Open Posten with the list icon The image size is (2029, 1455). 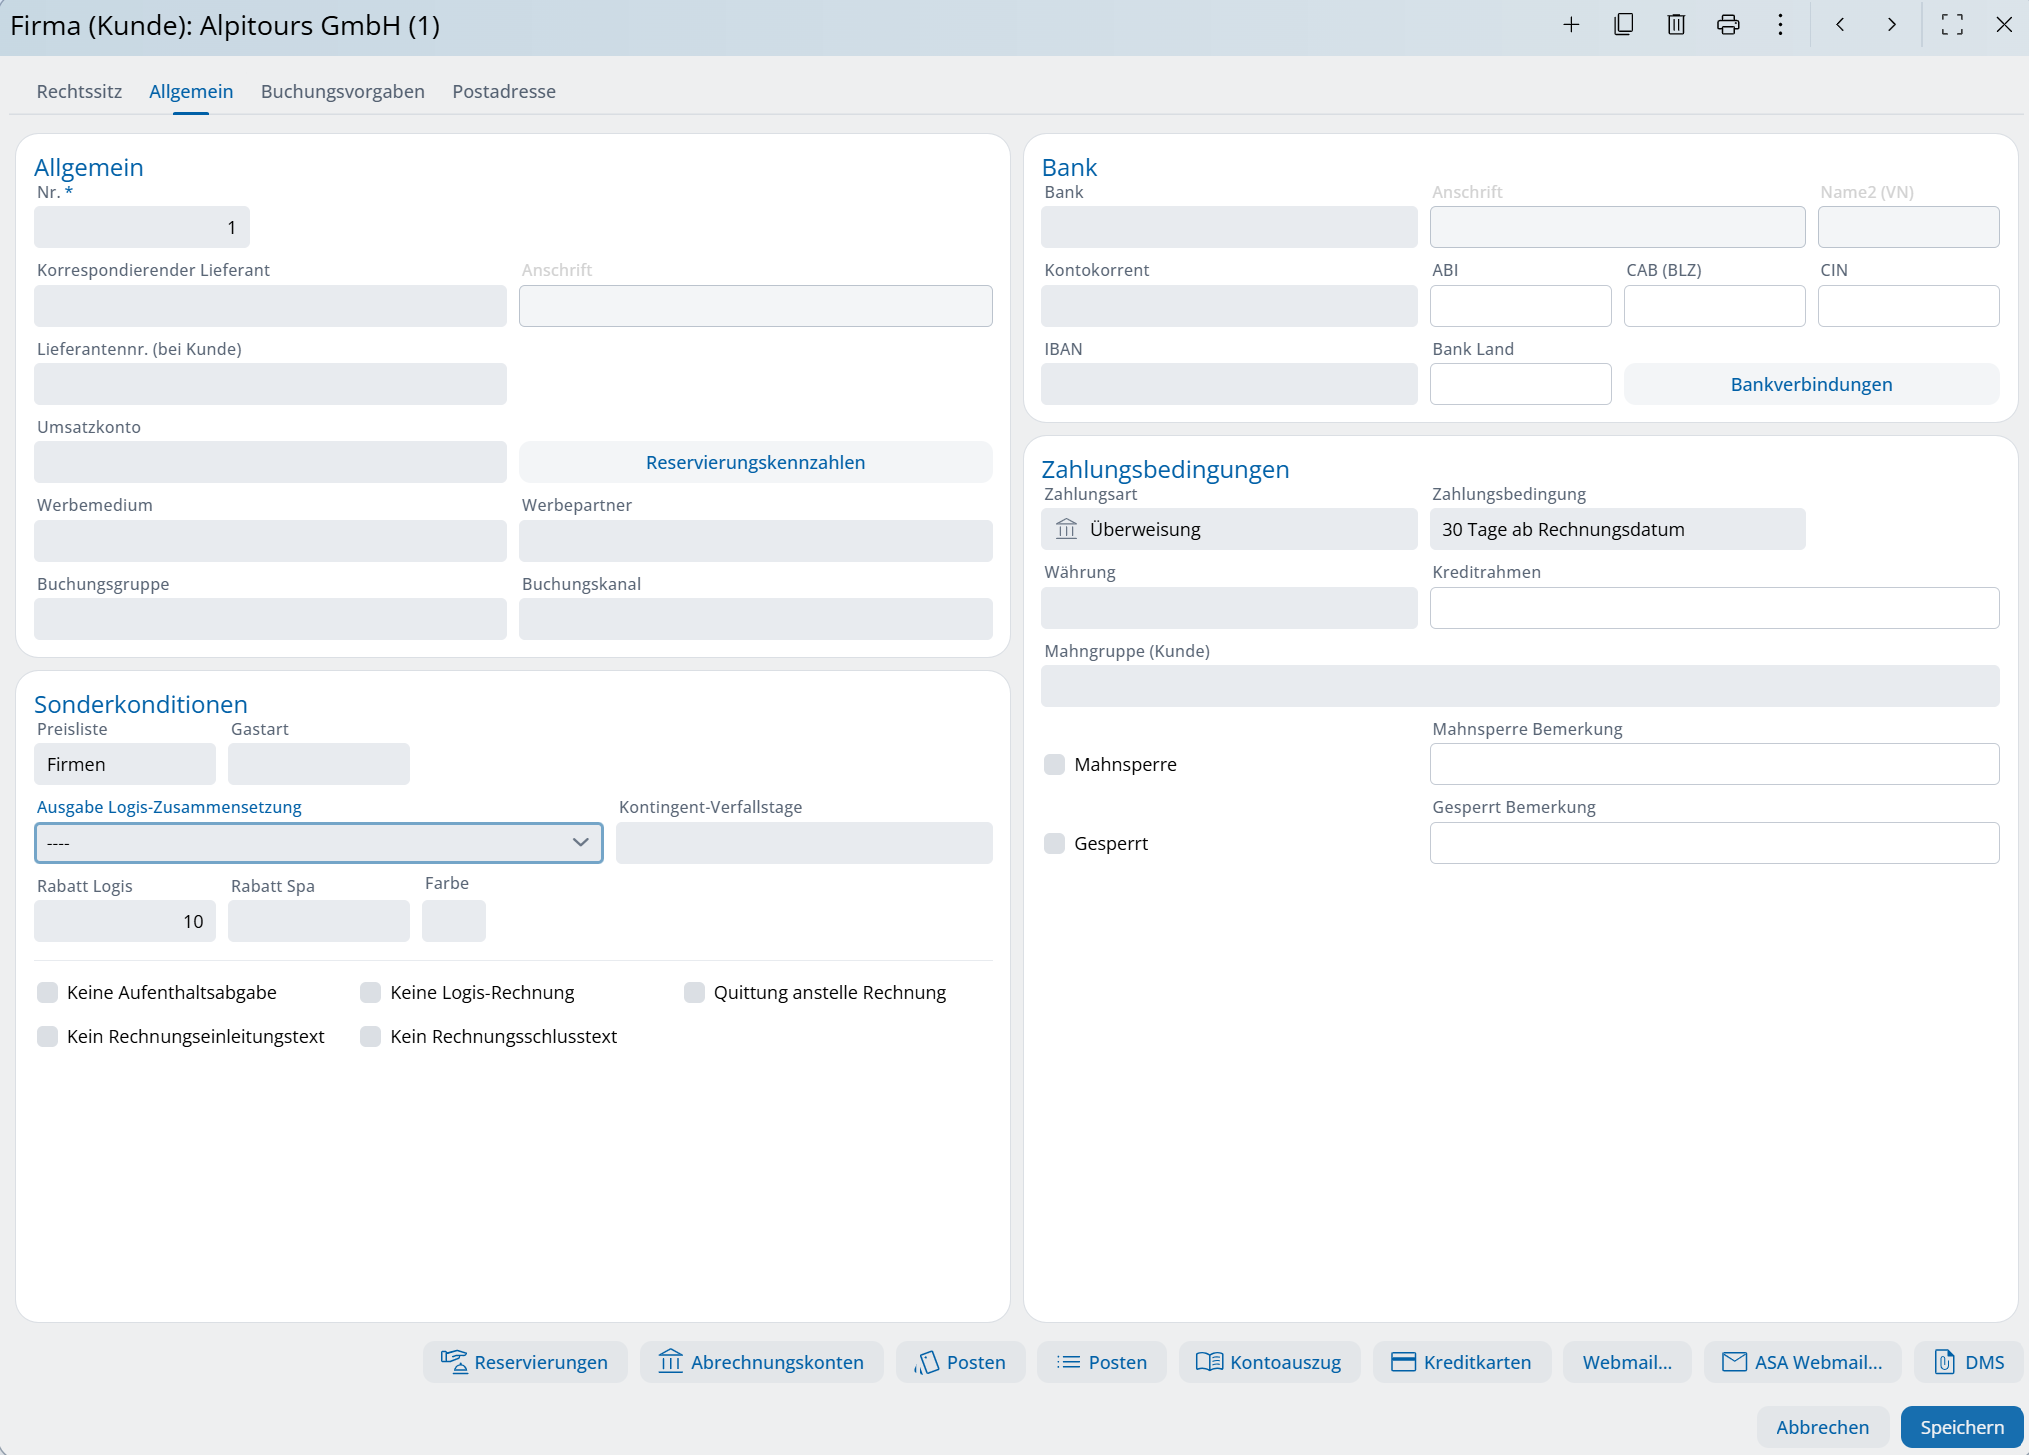[1069, 1362]
